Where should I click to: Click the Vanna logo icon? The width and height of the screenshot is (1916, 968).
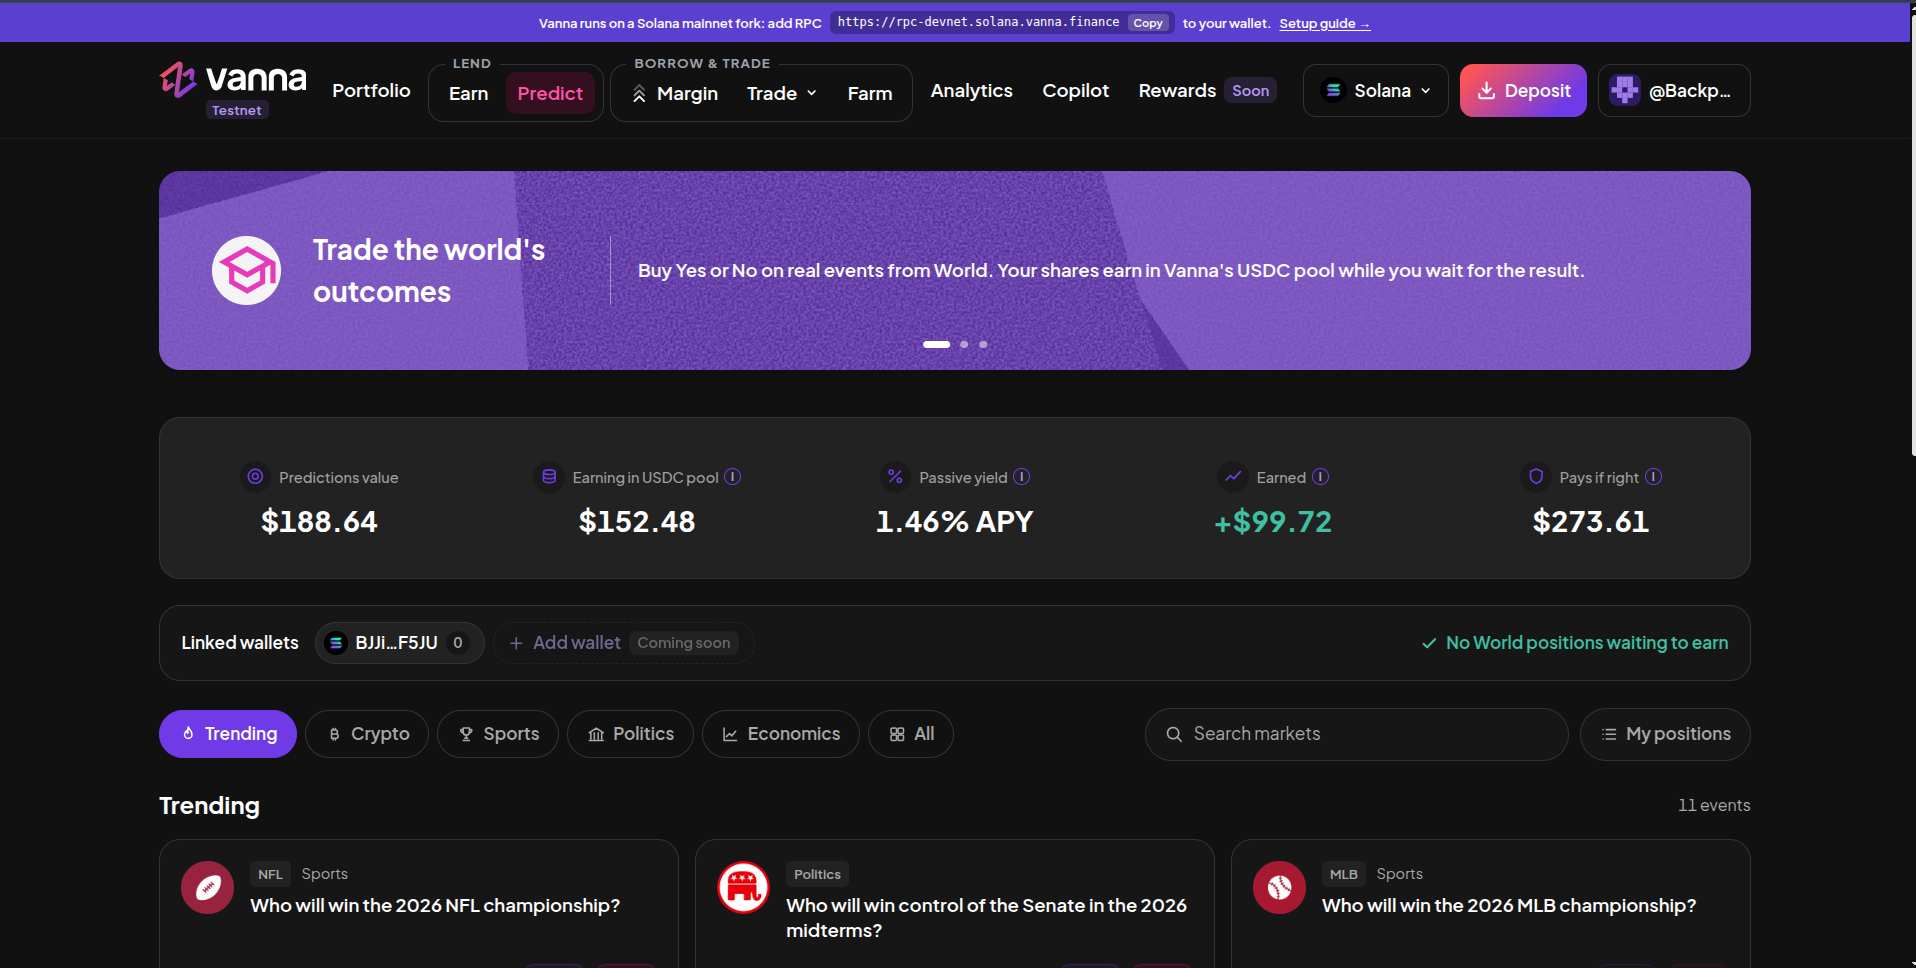(x=178, y=79)
